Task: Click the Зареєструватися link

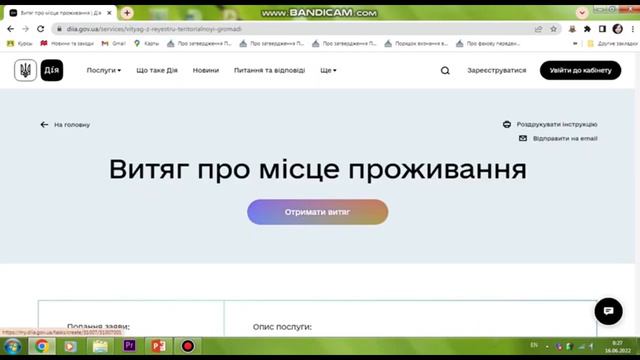Action: [x=497, y=70]
